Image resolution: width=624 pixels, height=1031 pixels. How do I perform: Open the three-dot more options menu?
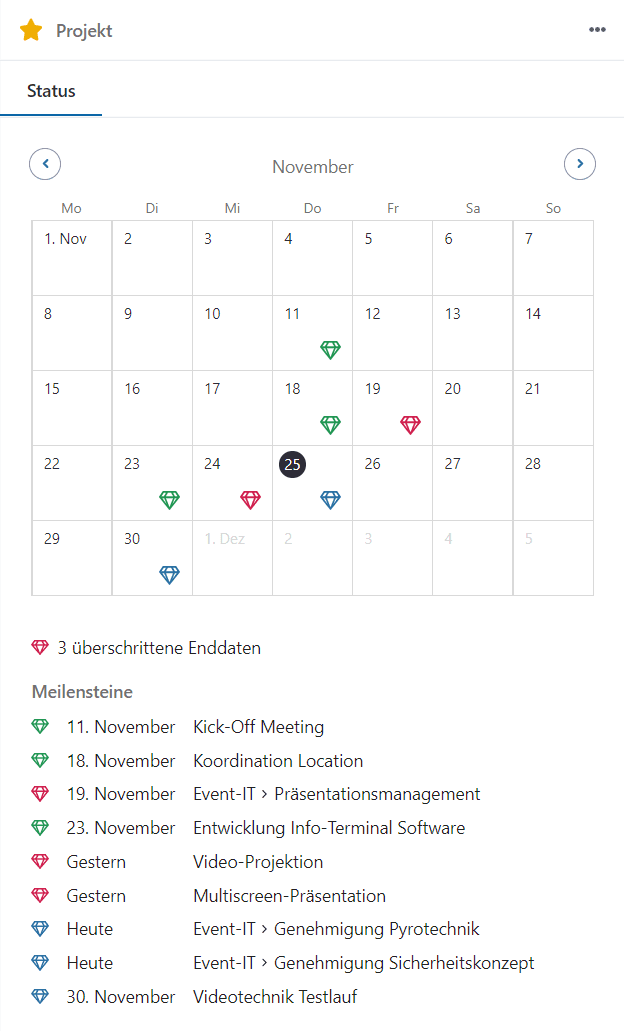click(x=597, y=30)
